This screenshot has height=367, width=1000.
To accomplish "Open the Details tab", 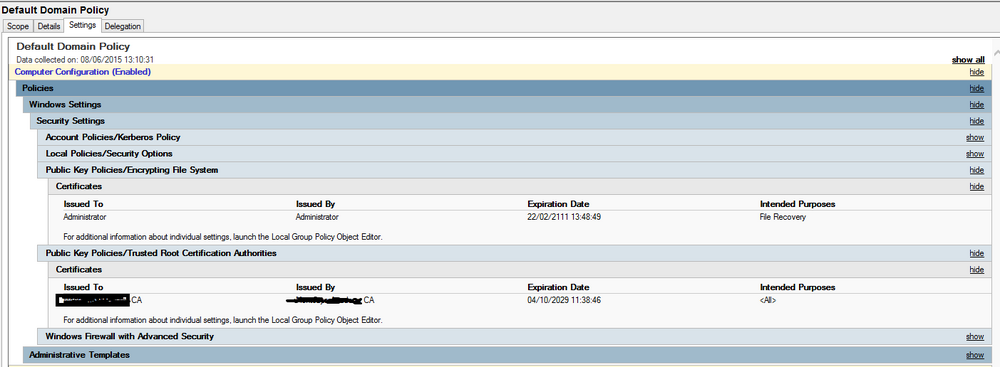I will [48, 26].
